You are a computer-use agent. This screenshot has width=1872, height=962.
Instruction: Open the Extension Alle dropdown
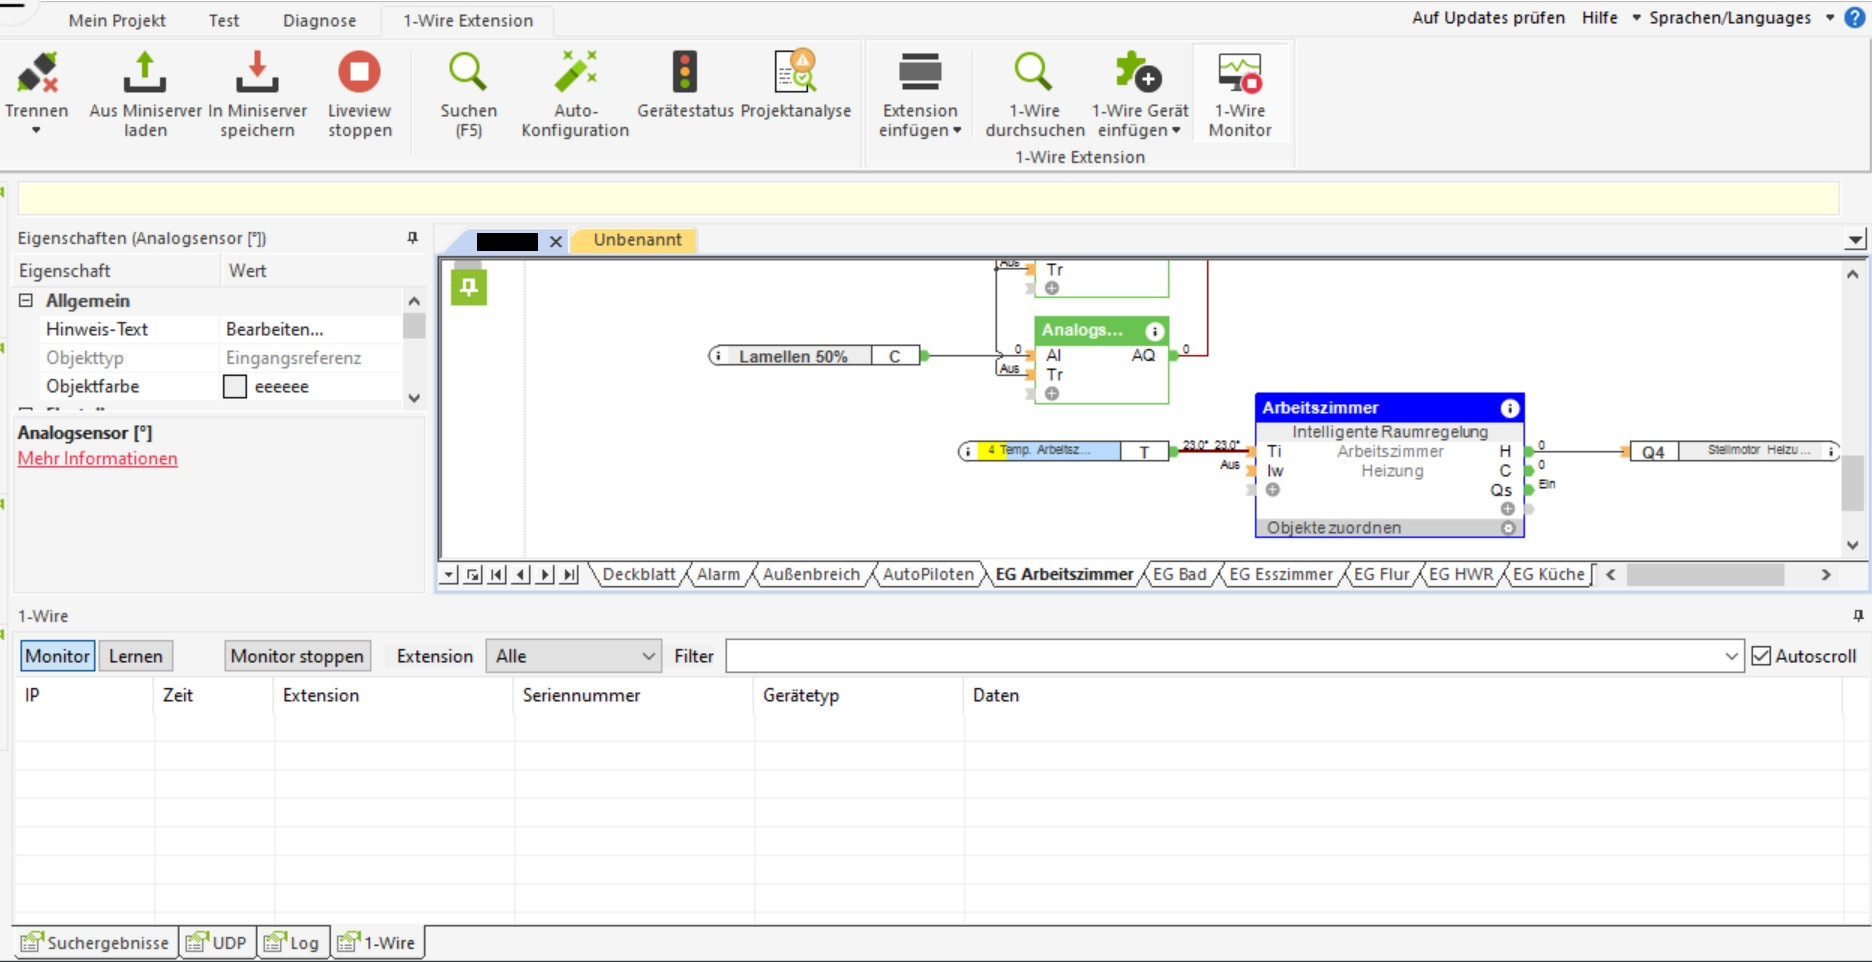click(x=573, y=656)
